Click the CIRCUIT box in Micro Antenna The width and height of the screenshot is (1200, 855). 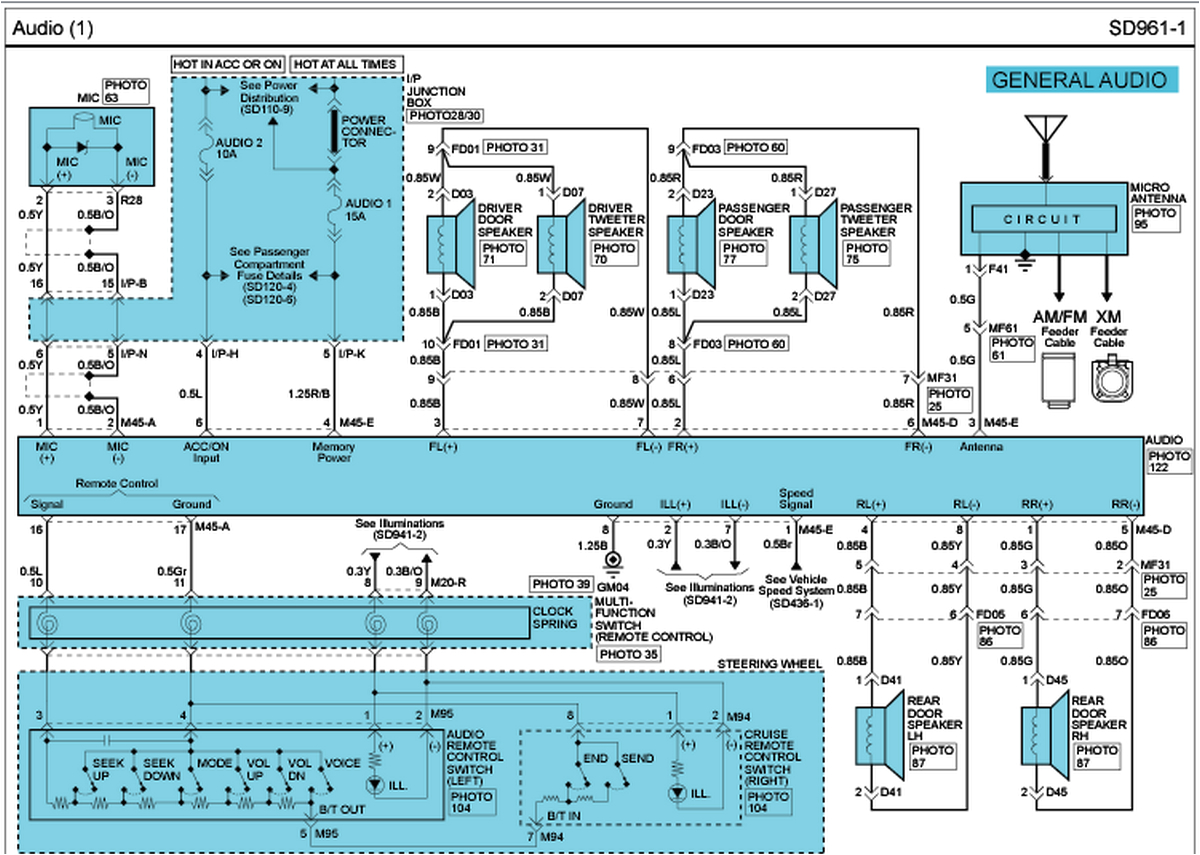coord(1042,219)
